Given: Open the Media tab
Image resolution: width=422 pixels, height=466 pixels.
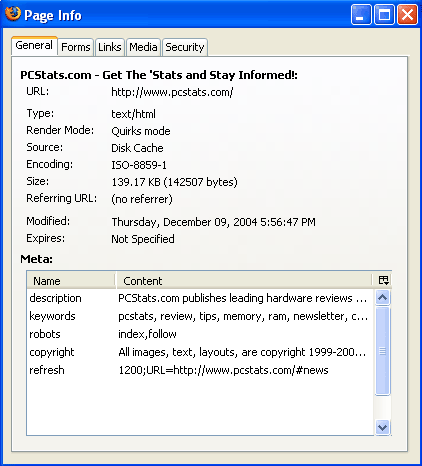Looking at the screenshot, I should [x=143, y=47].
